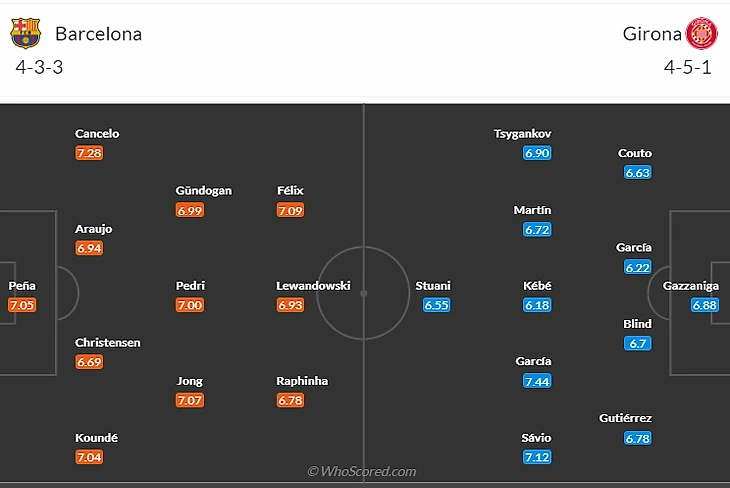Select Christensen's player name
The width and height of the screenshot is (730, 488).
(107, 343)
